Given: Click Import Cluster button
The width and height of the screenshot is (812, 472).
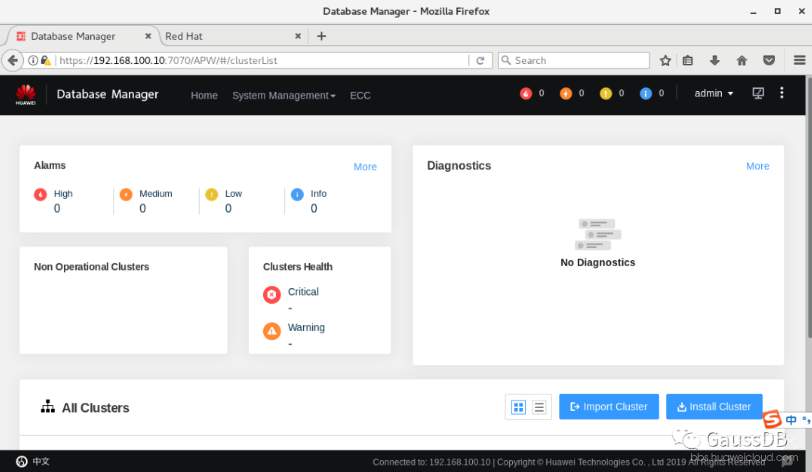Looking at the screenshot, I should click(608, 407).
